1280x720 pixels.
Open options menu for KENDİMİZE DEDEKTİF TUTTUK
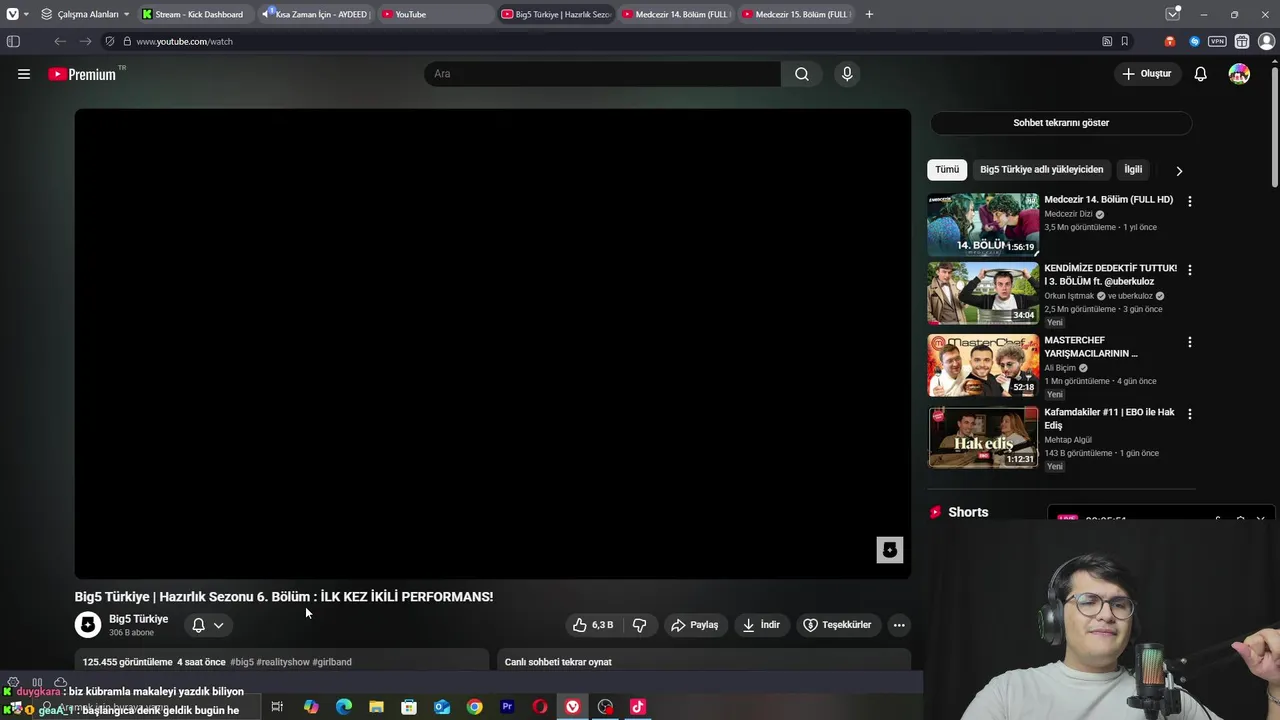1189,270
